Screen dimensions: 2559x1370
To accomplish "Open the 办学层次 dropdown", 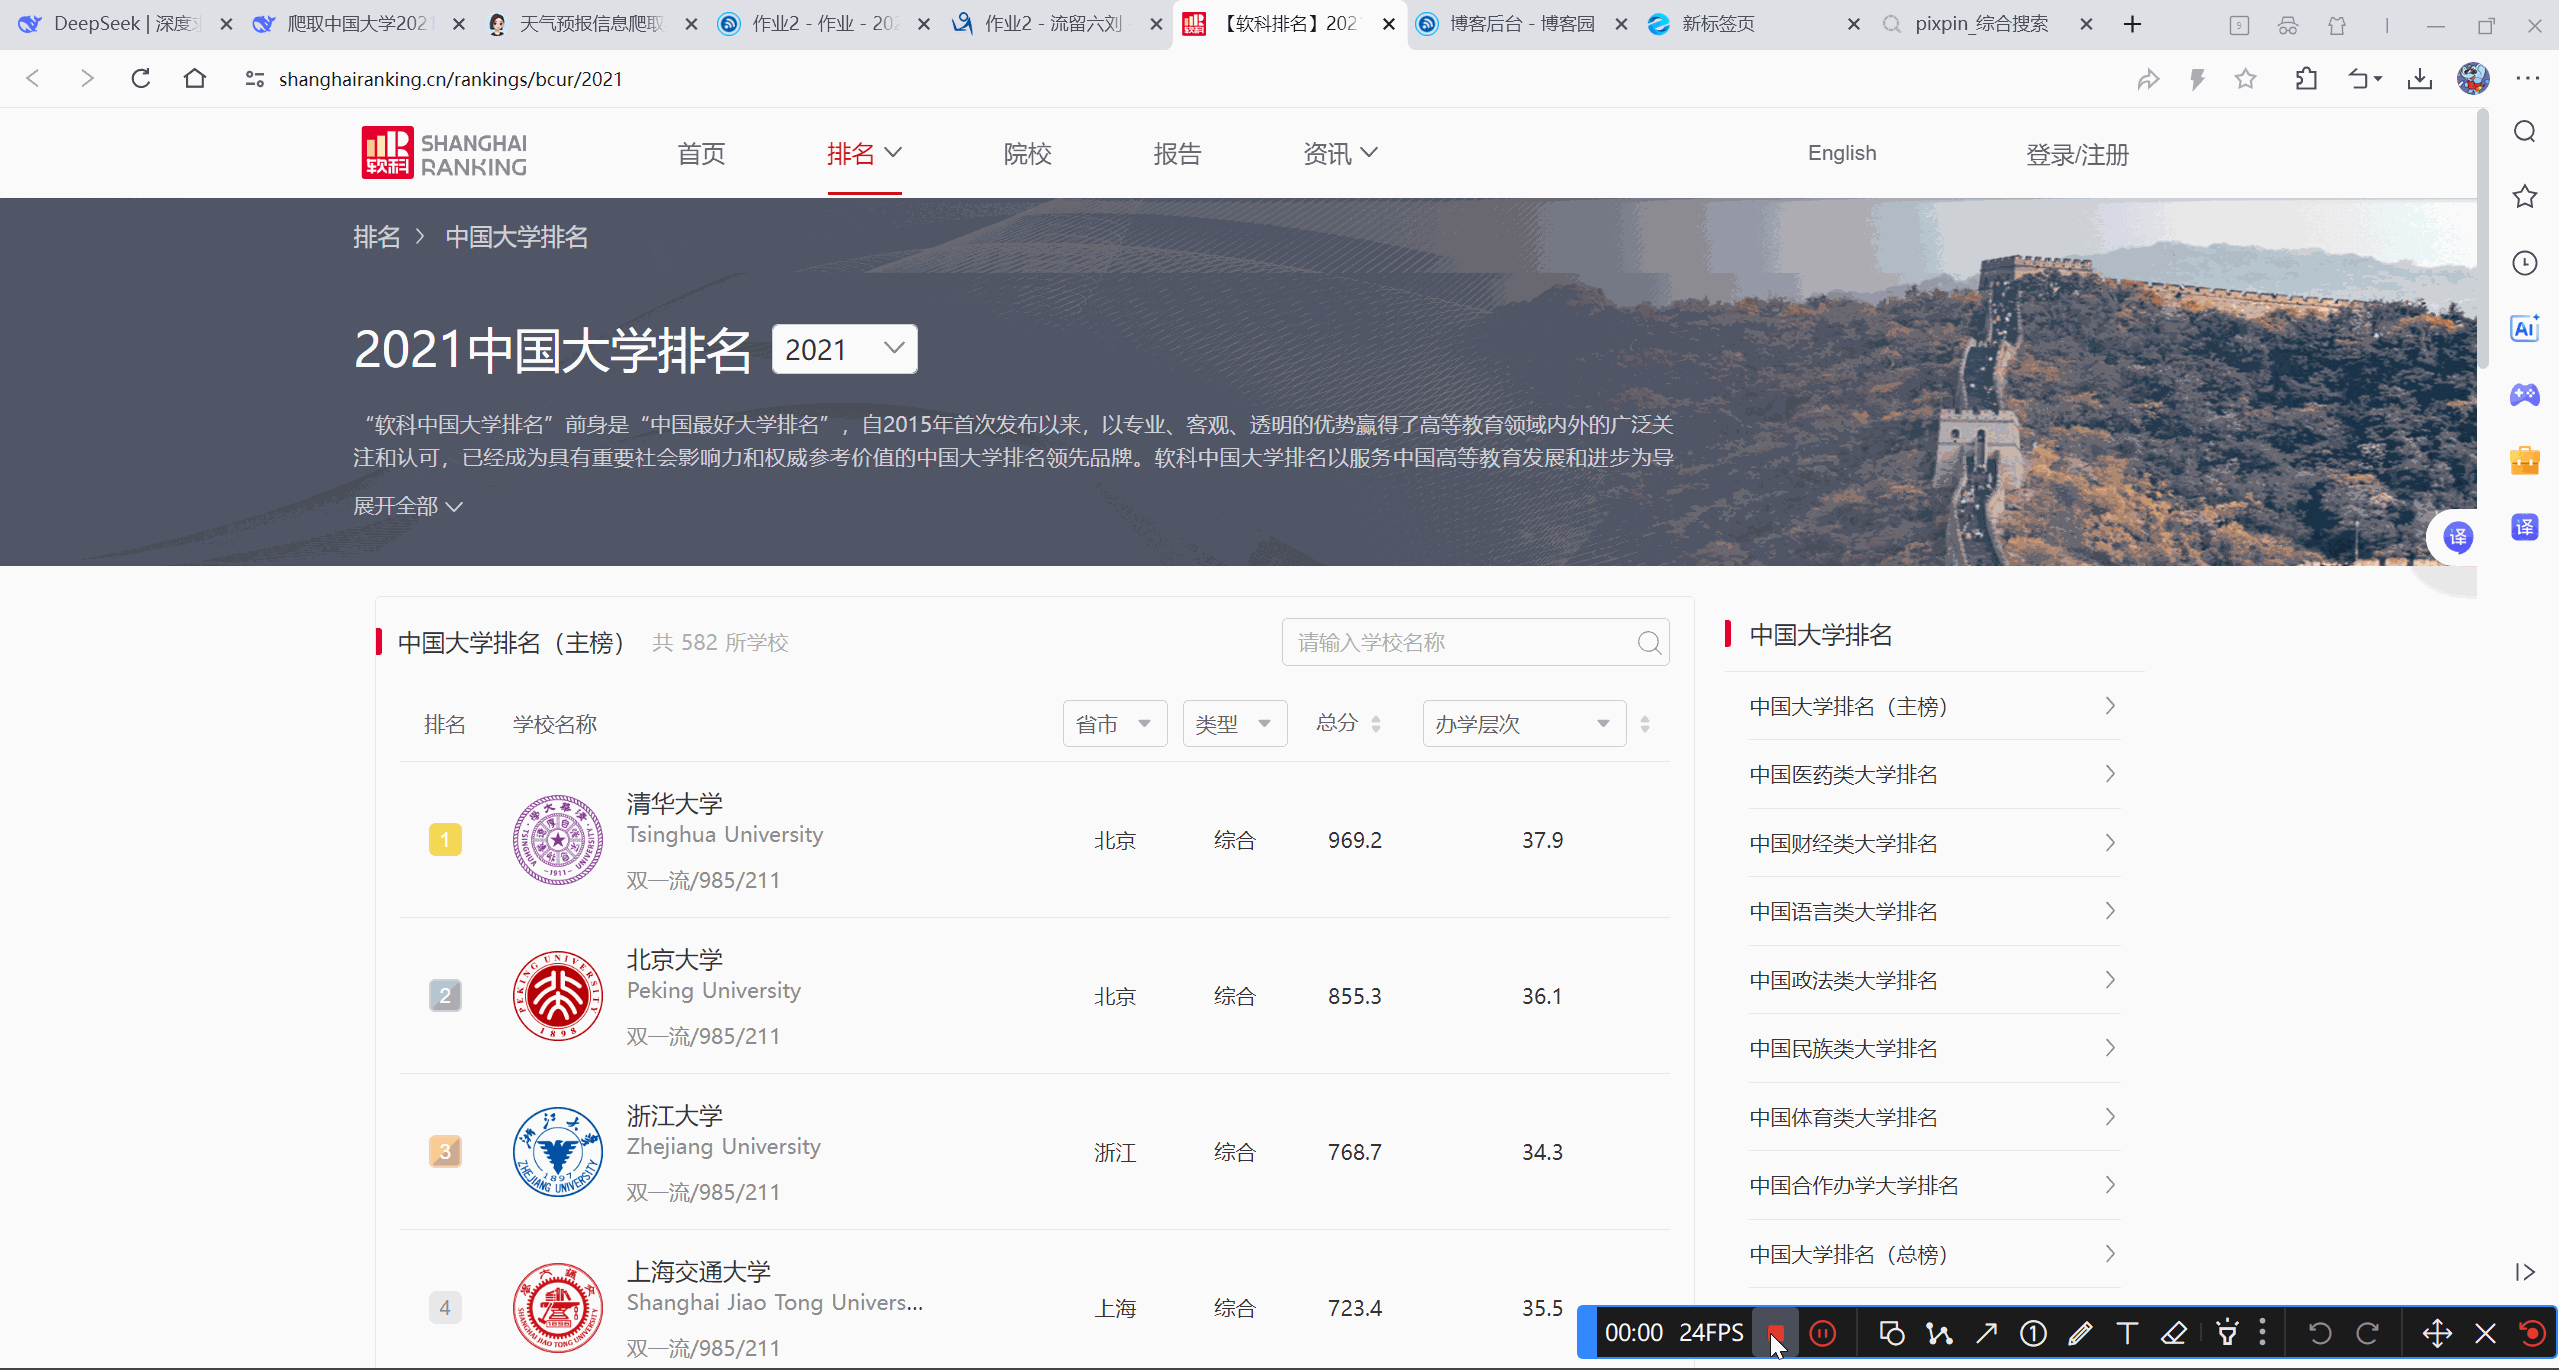I will point(1523,724).
